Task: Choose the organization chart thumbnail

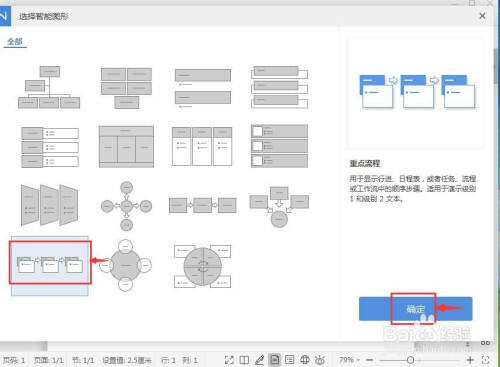Action: 49,87
